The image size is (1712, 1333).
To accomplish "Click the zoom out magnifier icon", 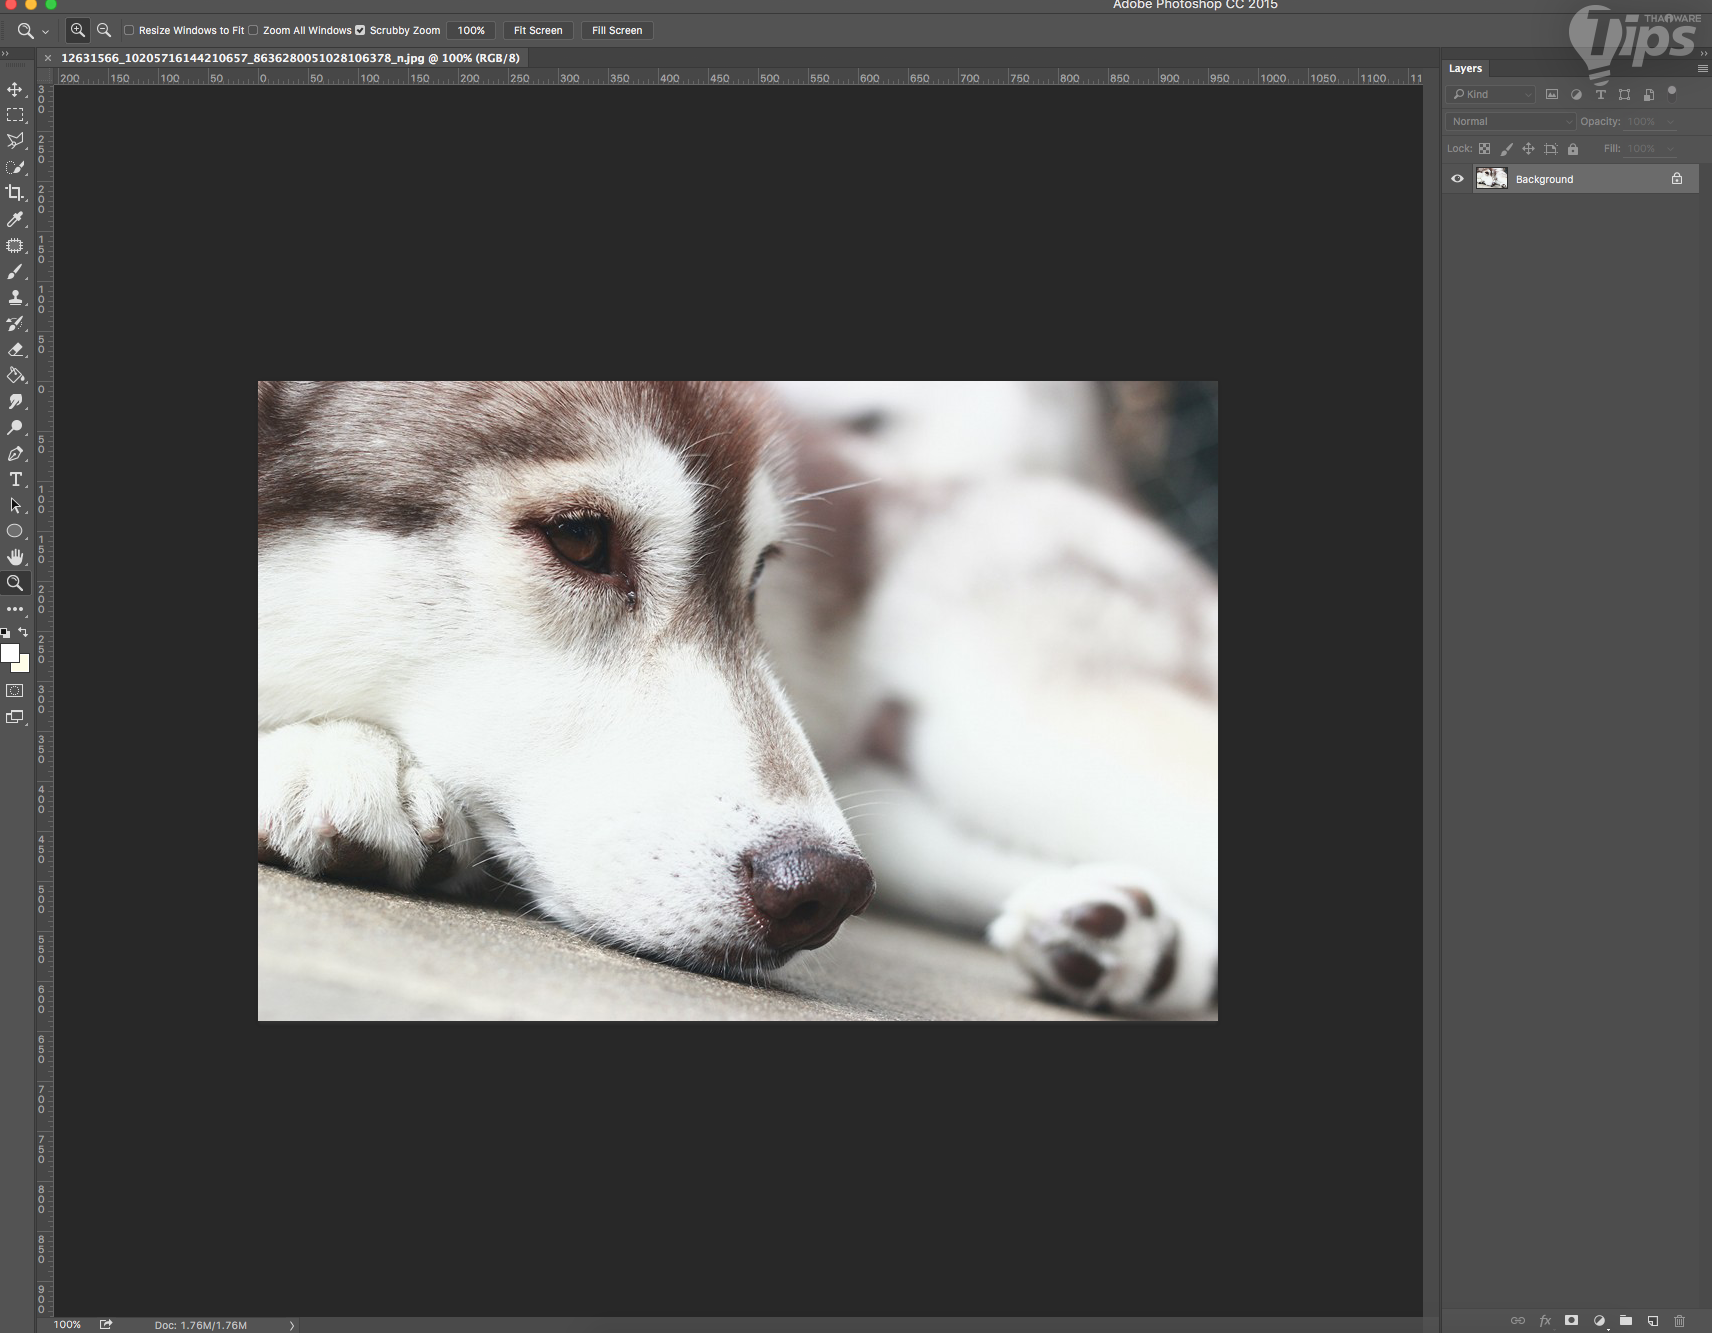I will point(104,30).
